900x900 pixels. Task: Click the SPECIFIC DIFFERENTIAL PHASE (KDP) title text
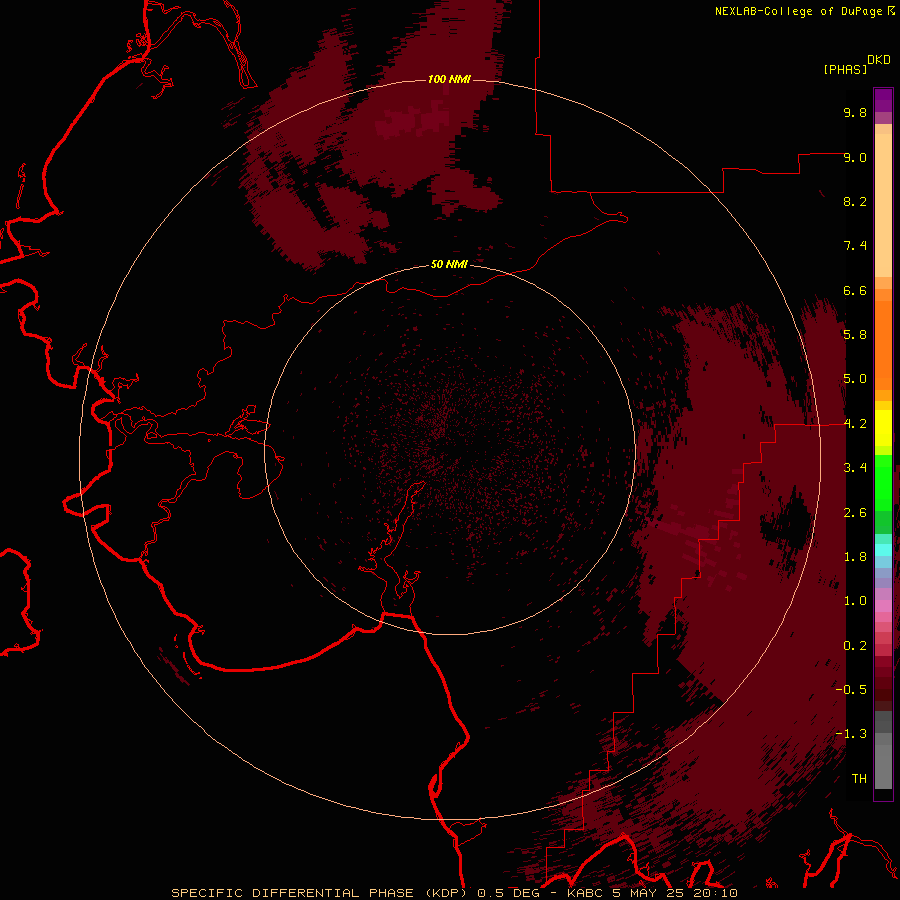[319, 893]
